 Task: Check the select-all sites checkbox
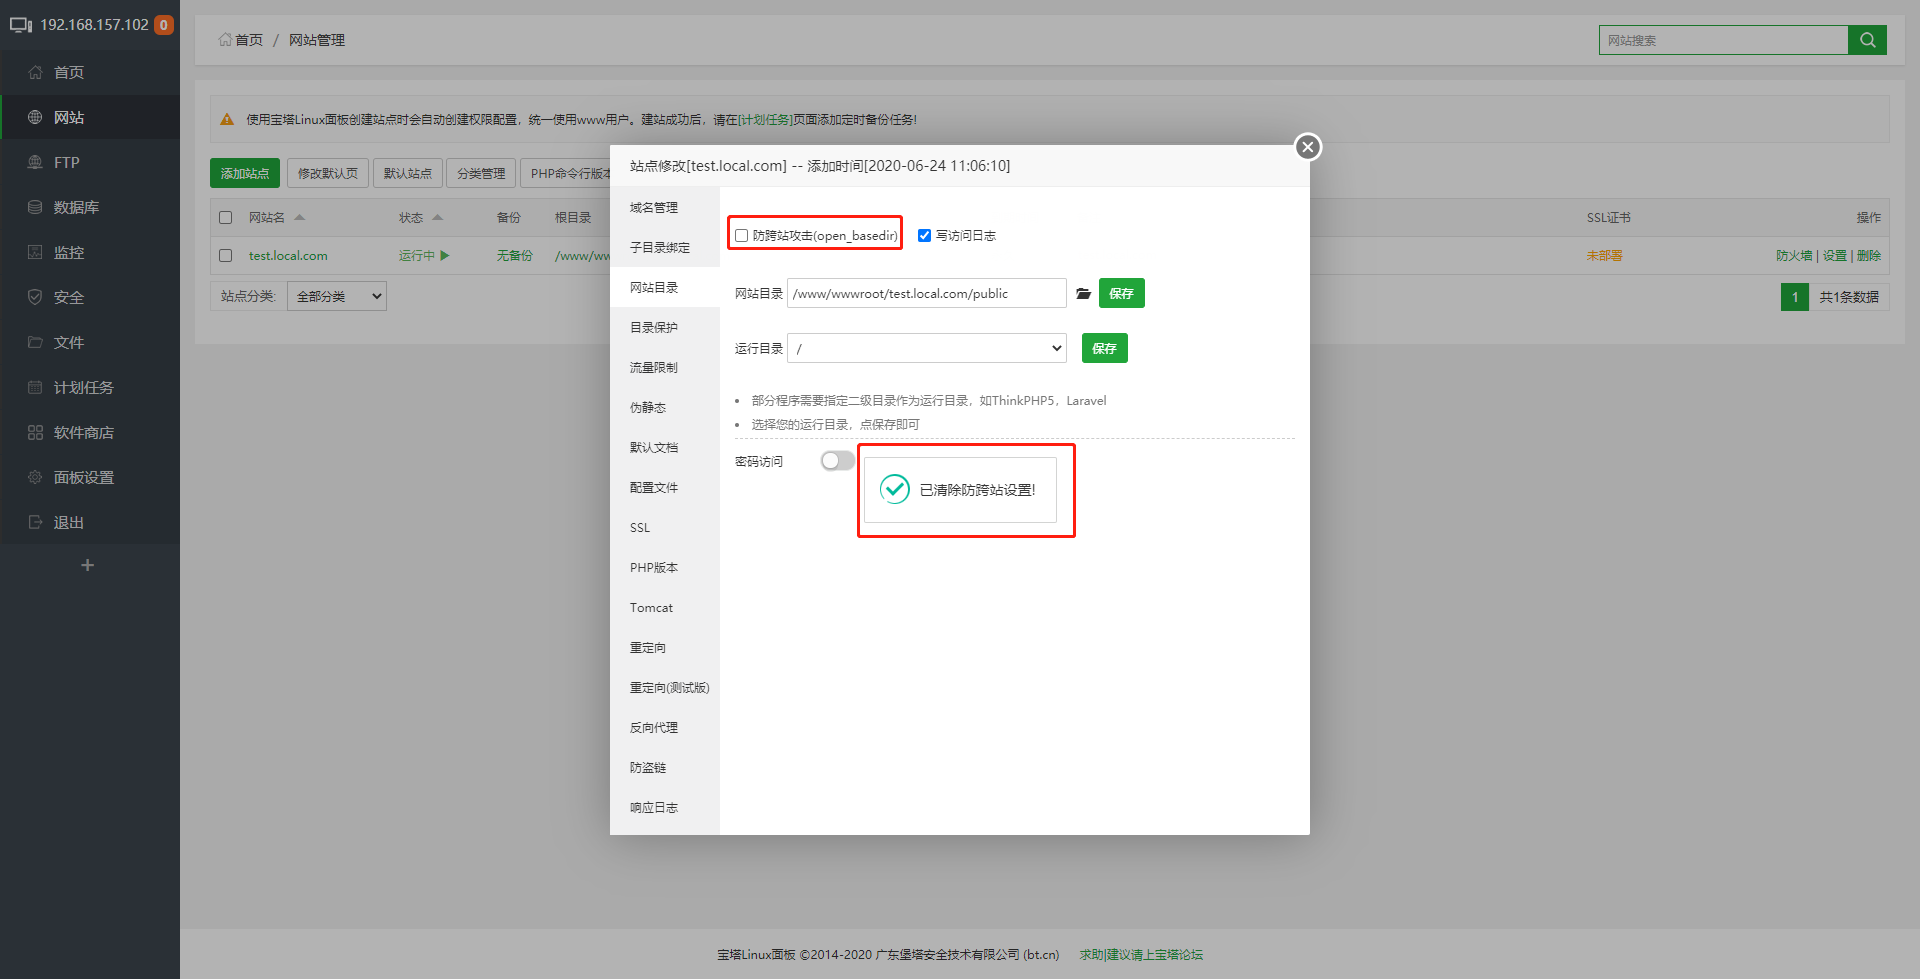tap(226, 217)
